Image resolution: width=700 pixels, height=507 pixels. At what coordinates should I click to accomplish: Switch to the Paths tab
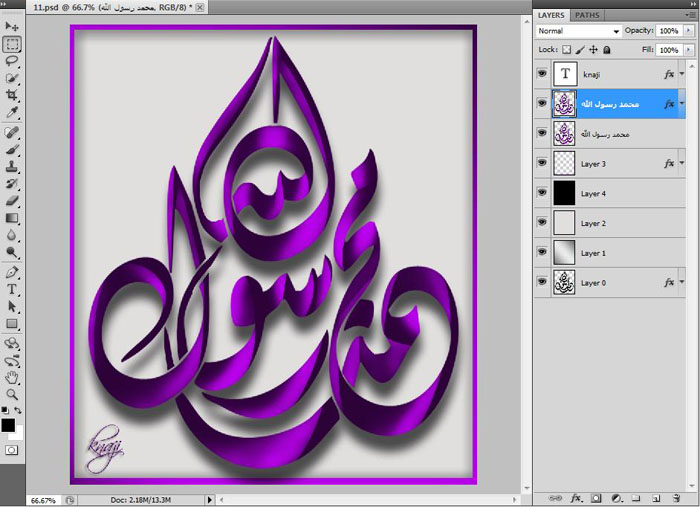588,15
